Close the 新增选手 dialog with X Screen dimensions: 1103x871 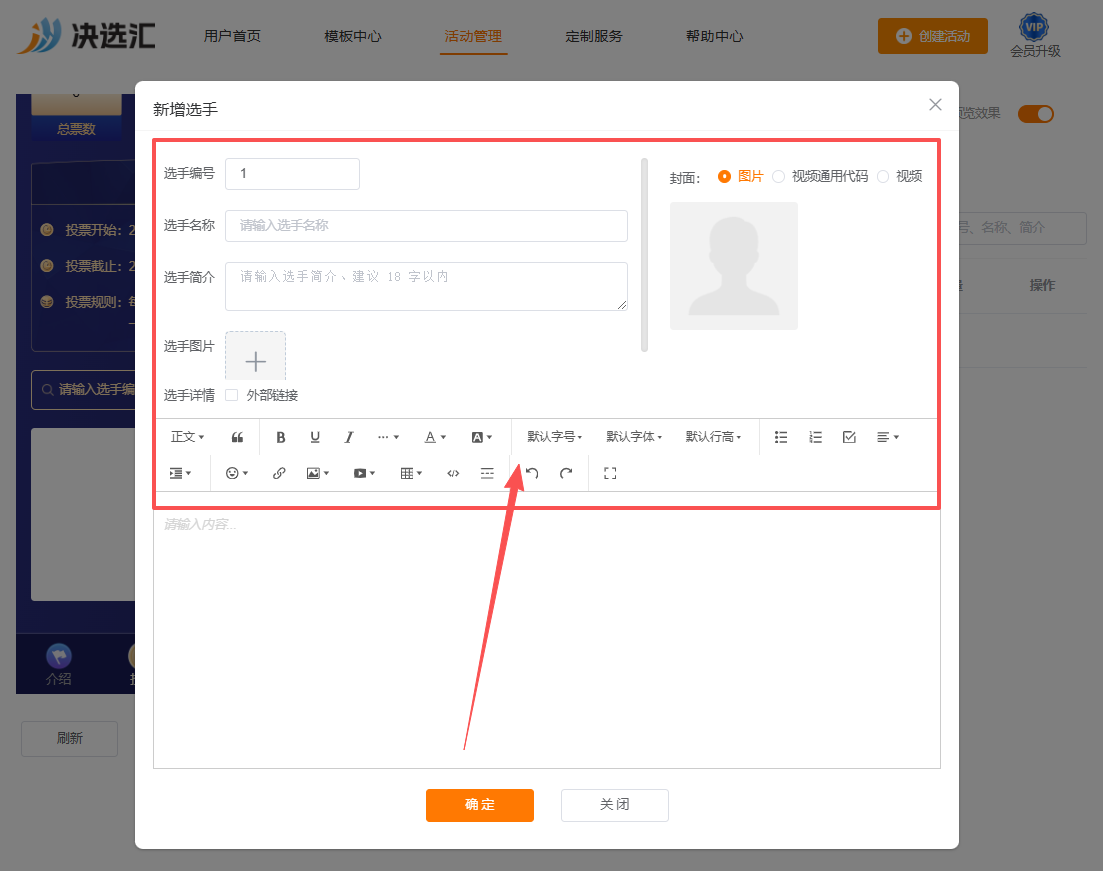pyautogui.click(x=935, y=105)
